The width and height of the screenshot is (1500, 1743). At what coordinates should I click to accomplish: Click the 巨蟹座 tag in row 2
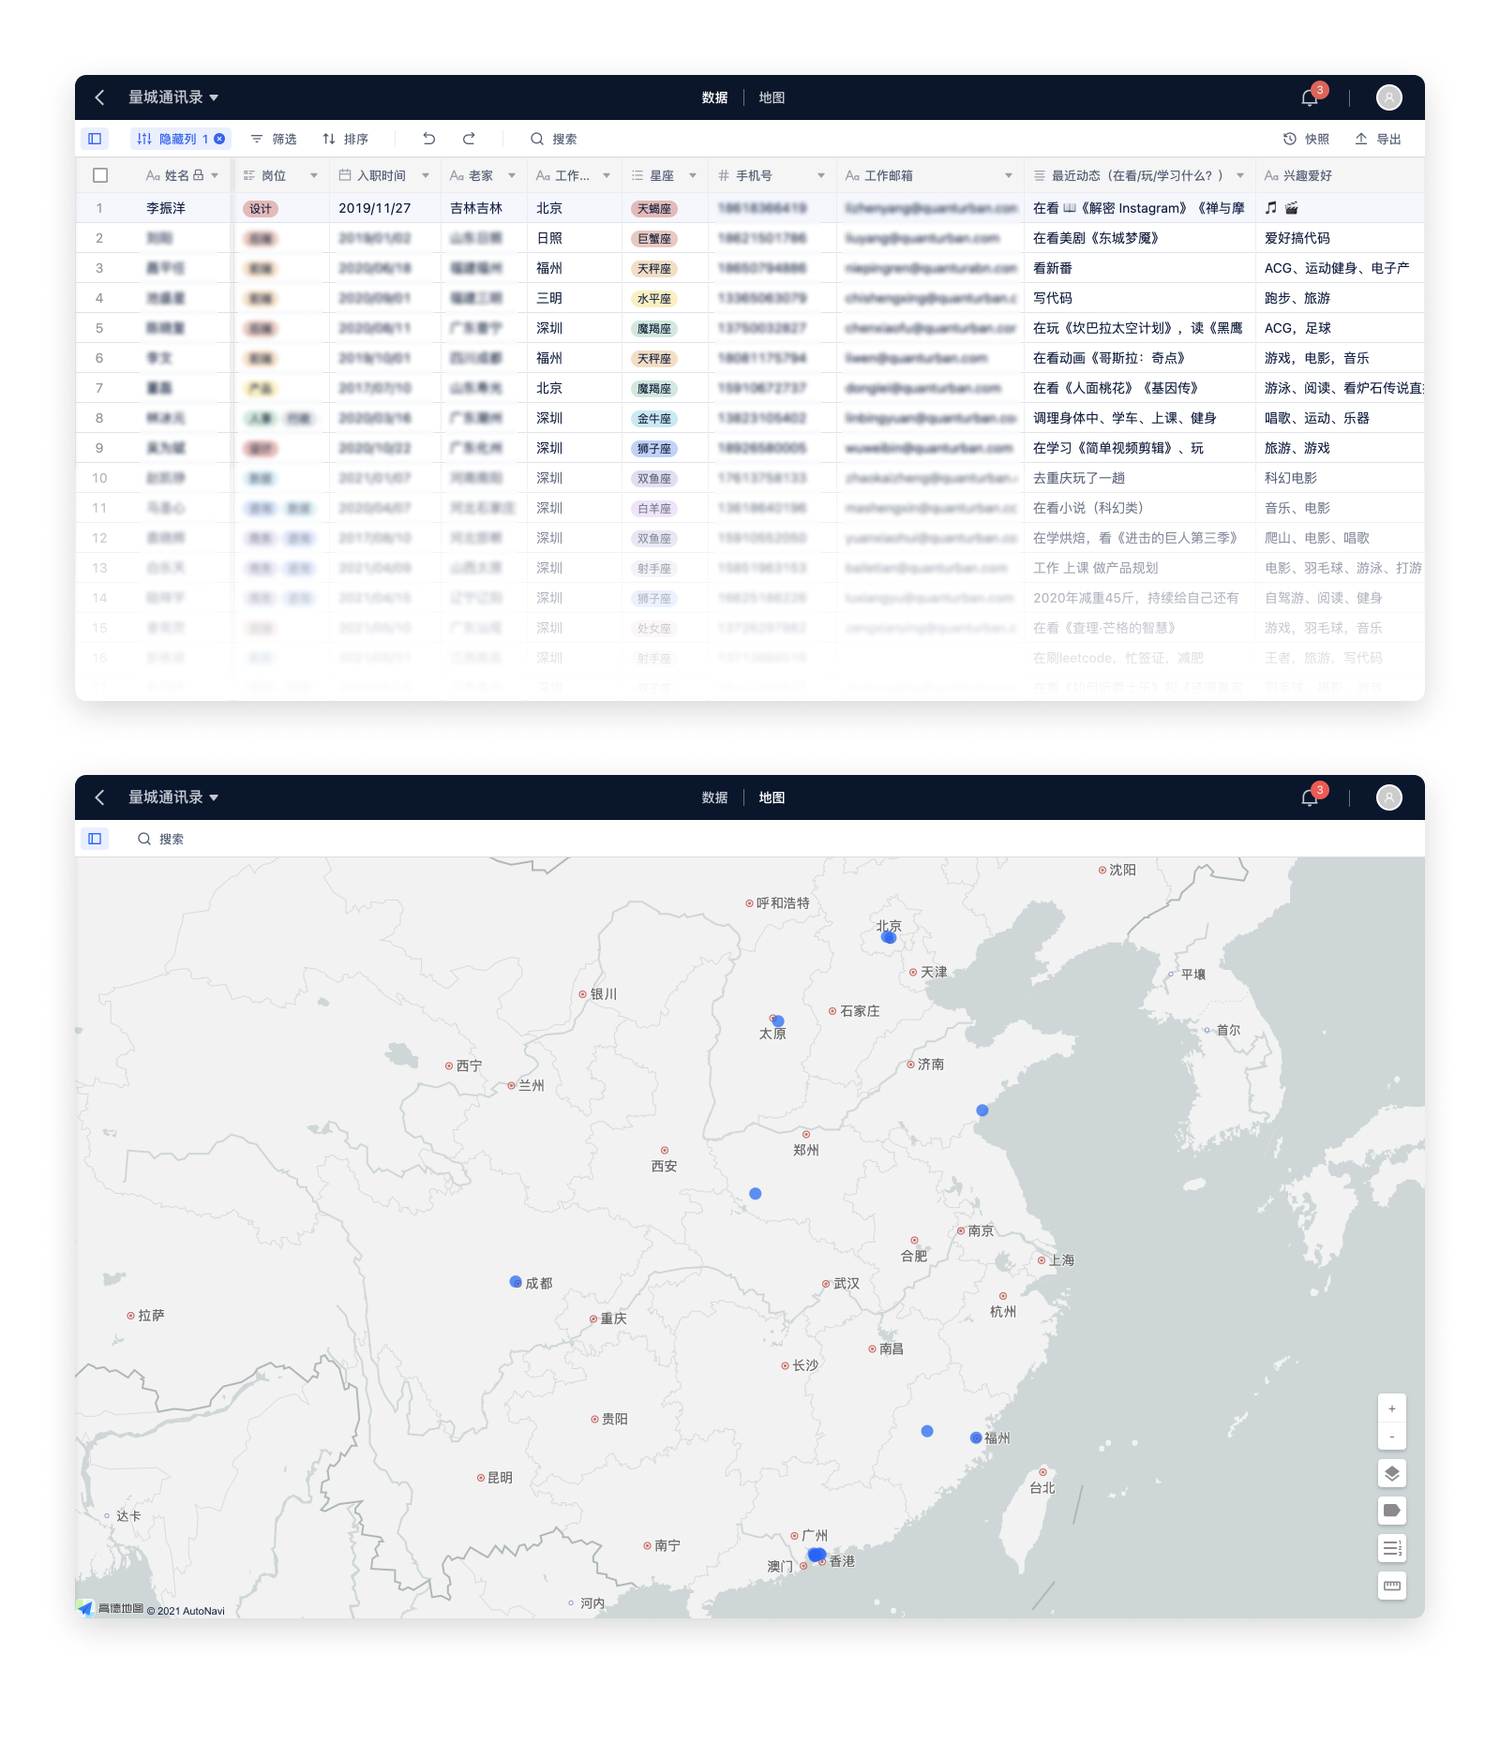click(x=654, y=238)
